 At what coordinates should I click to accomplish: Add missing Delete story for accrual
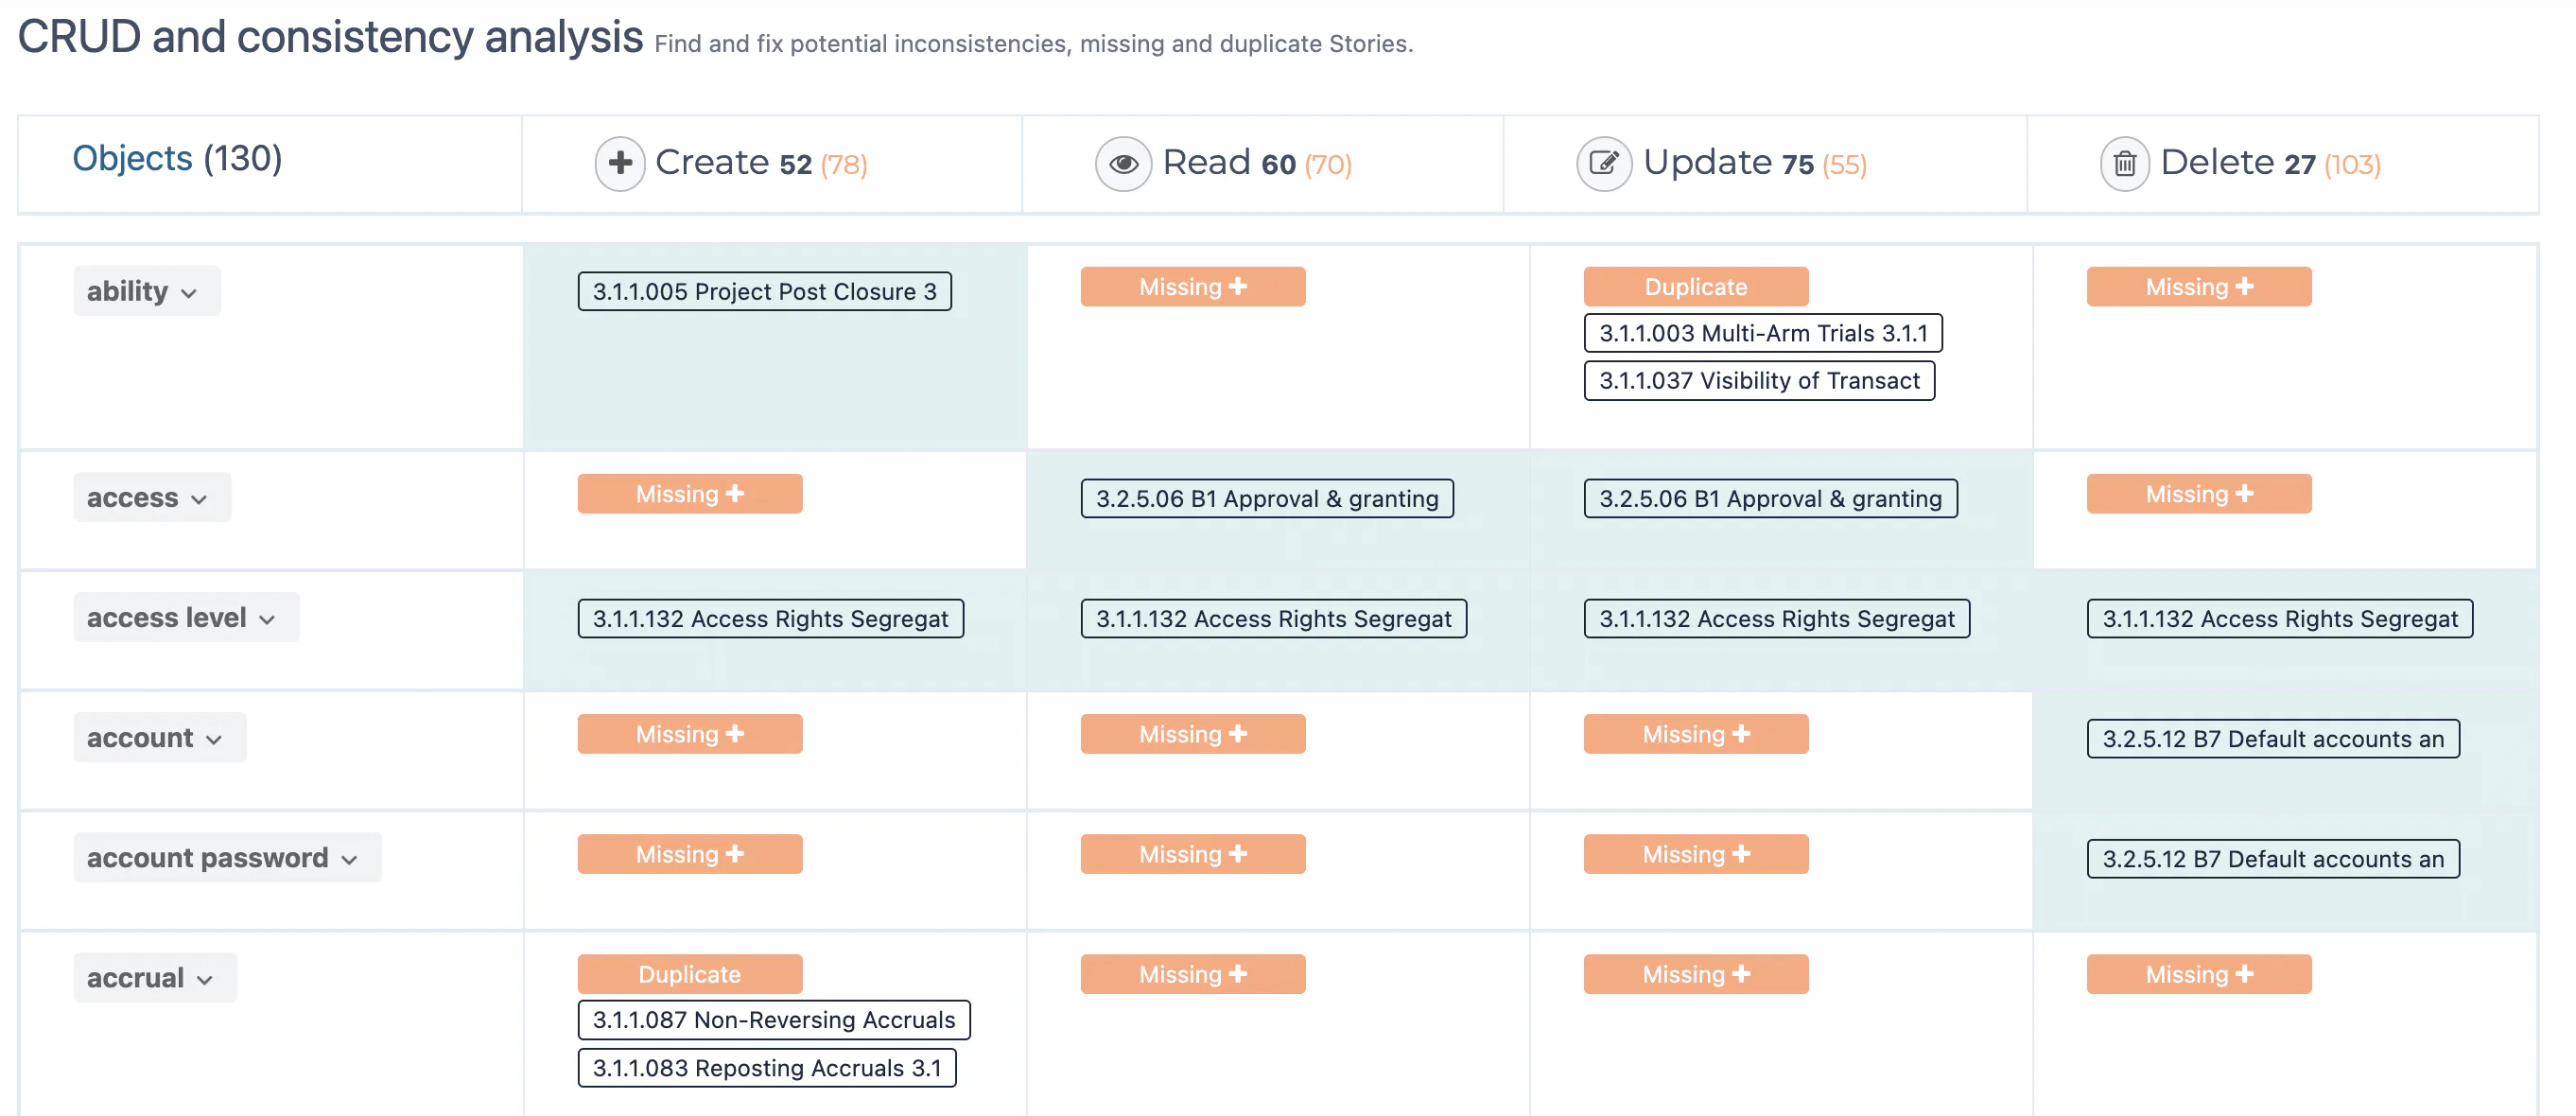click(x=2198, y=974)
